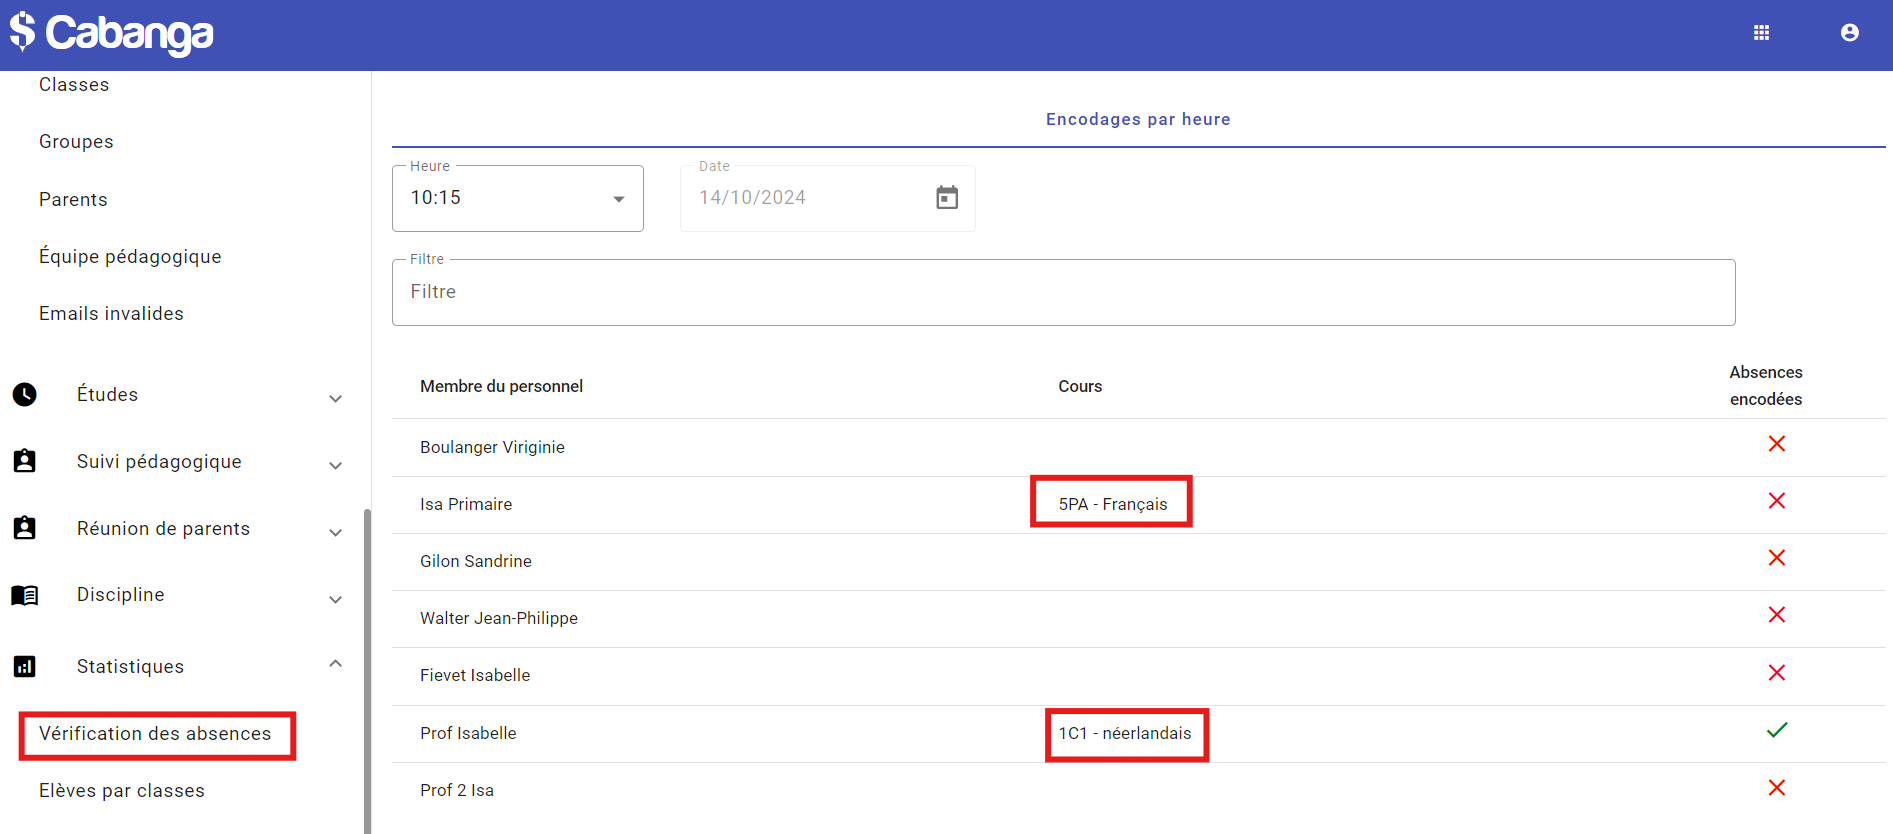The width and height of the screenshot is (1893, 834).
Task: Click the Cabanga logo
Action: [x=112, y=33]
